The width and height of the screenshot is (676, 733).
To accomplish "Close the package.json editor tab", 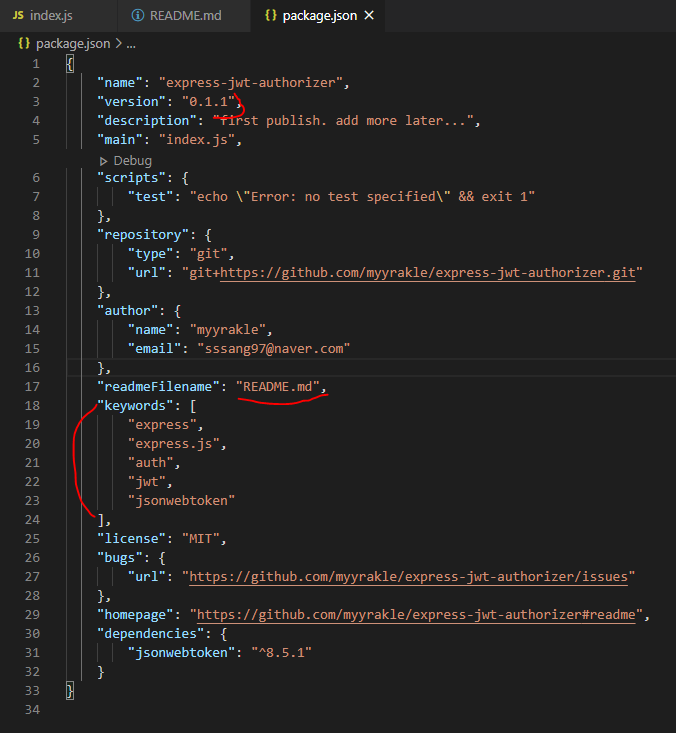I will 369,16.
